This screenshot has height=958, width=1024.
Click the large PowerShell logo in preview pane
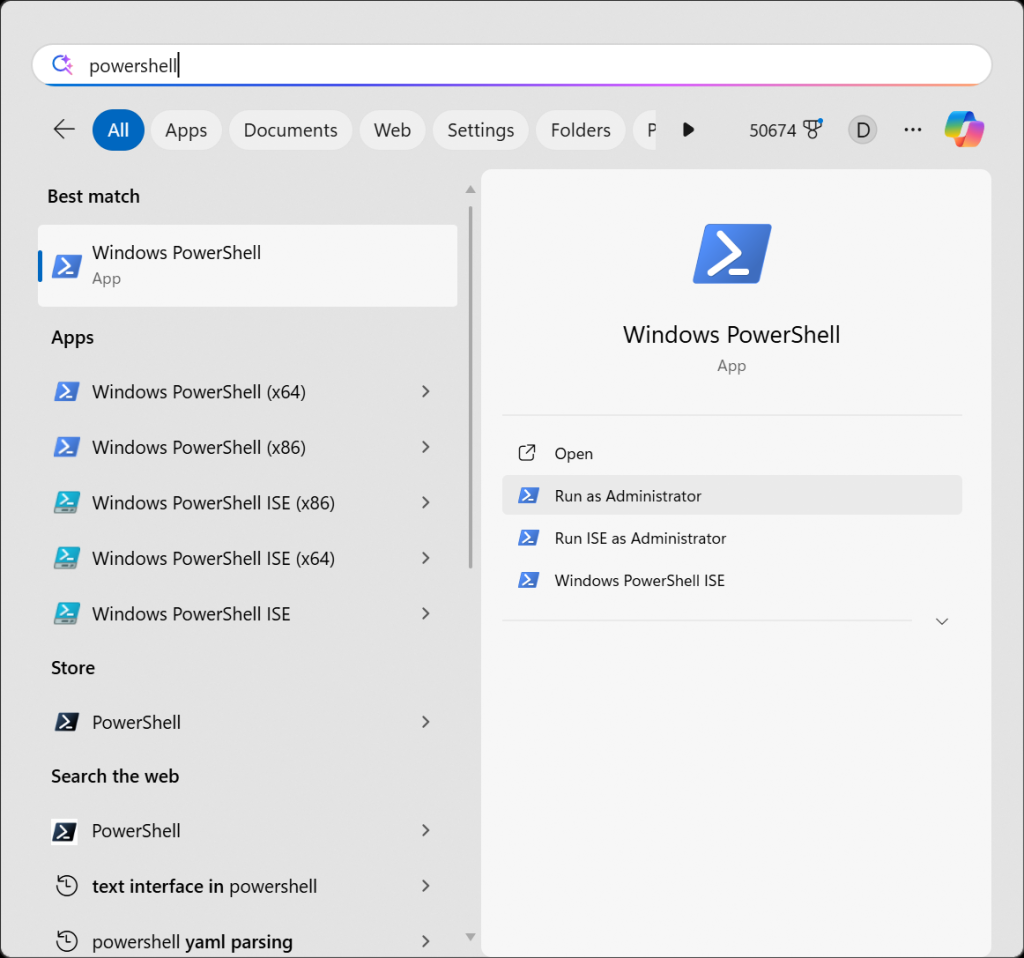731,253
